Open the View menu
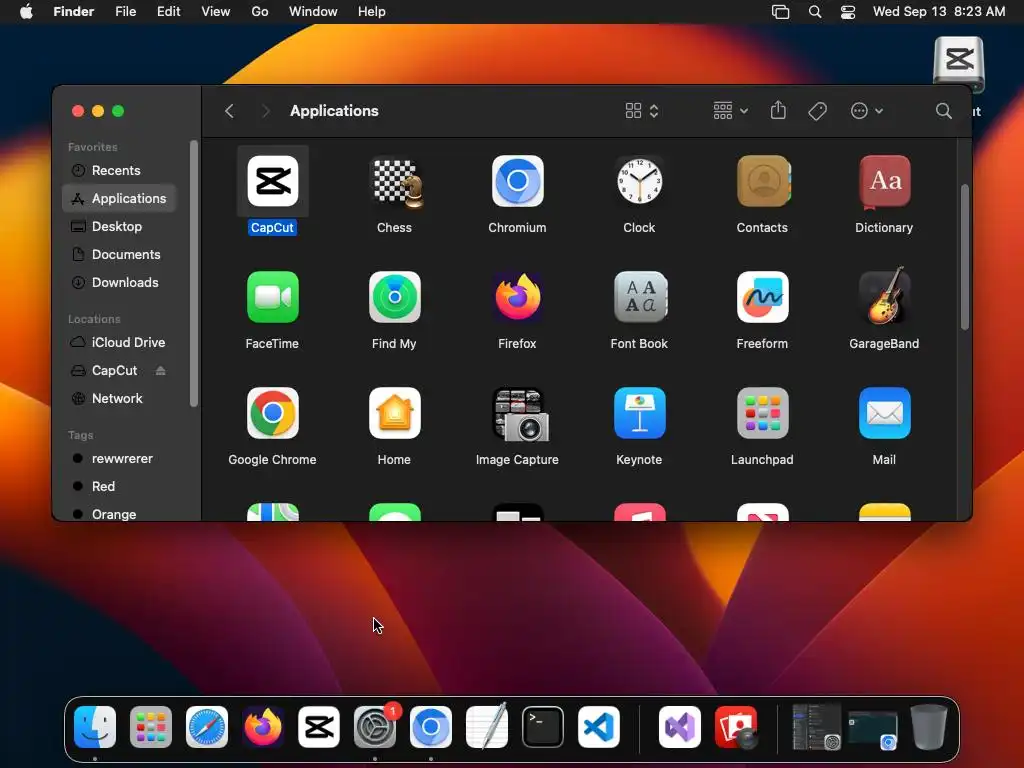1024x768 pixels. (x=216, y=12)
